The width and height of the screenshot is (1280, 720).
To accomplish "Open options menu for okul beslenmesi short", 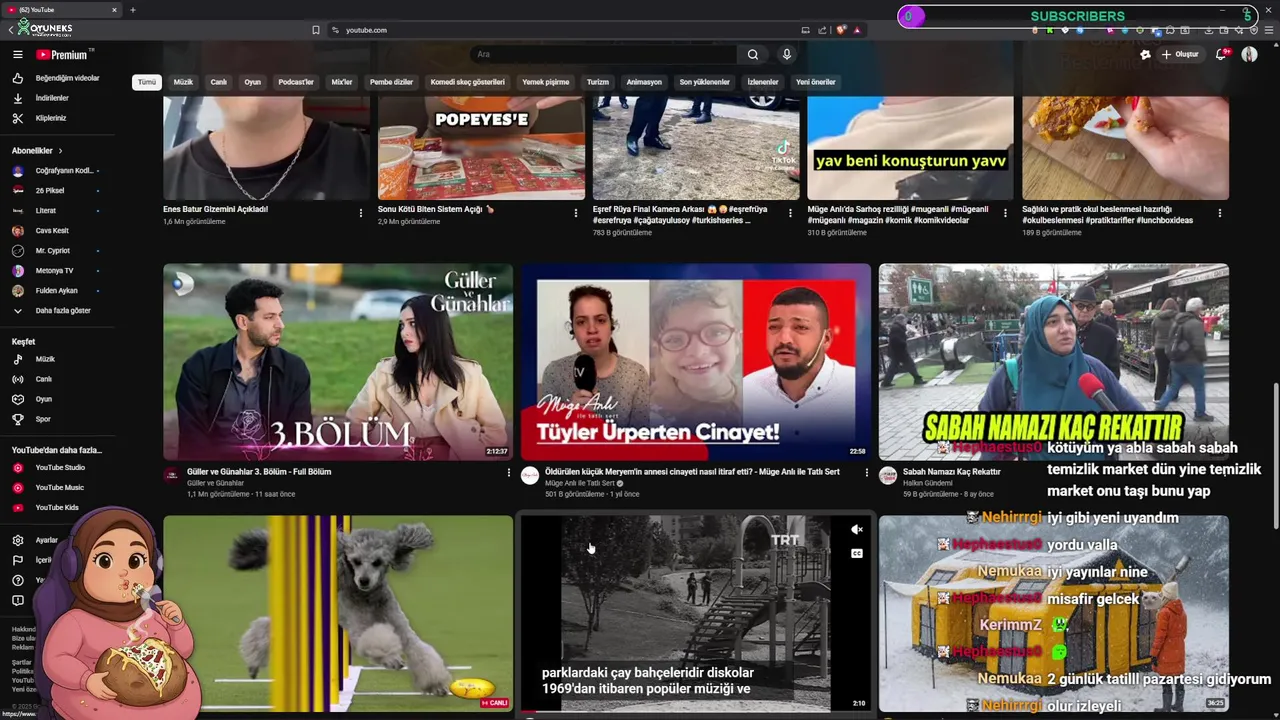I will coord(1220,213).
